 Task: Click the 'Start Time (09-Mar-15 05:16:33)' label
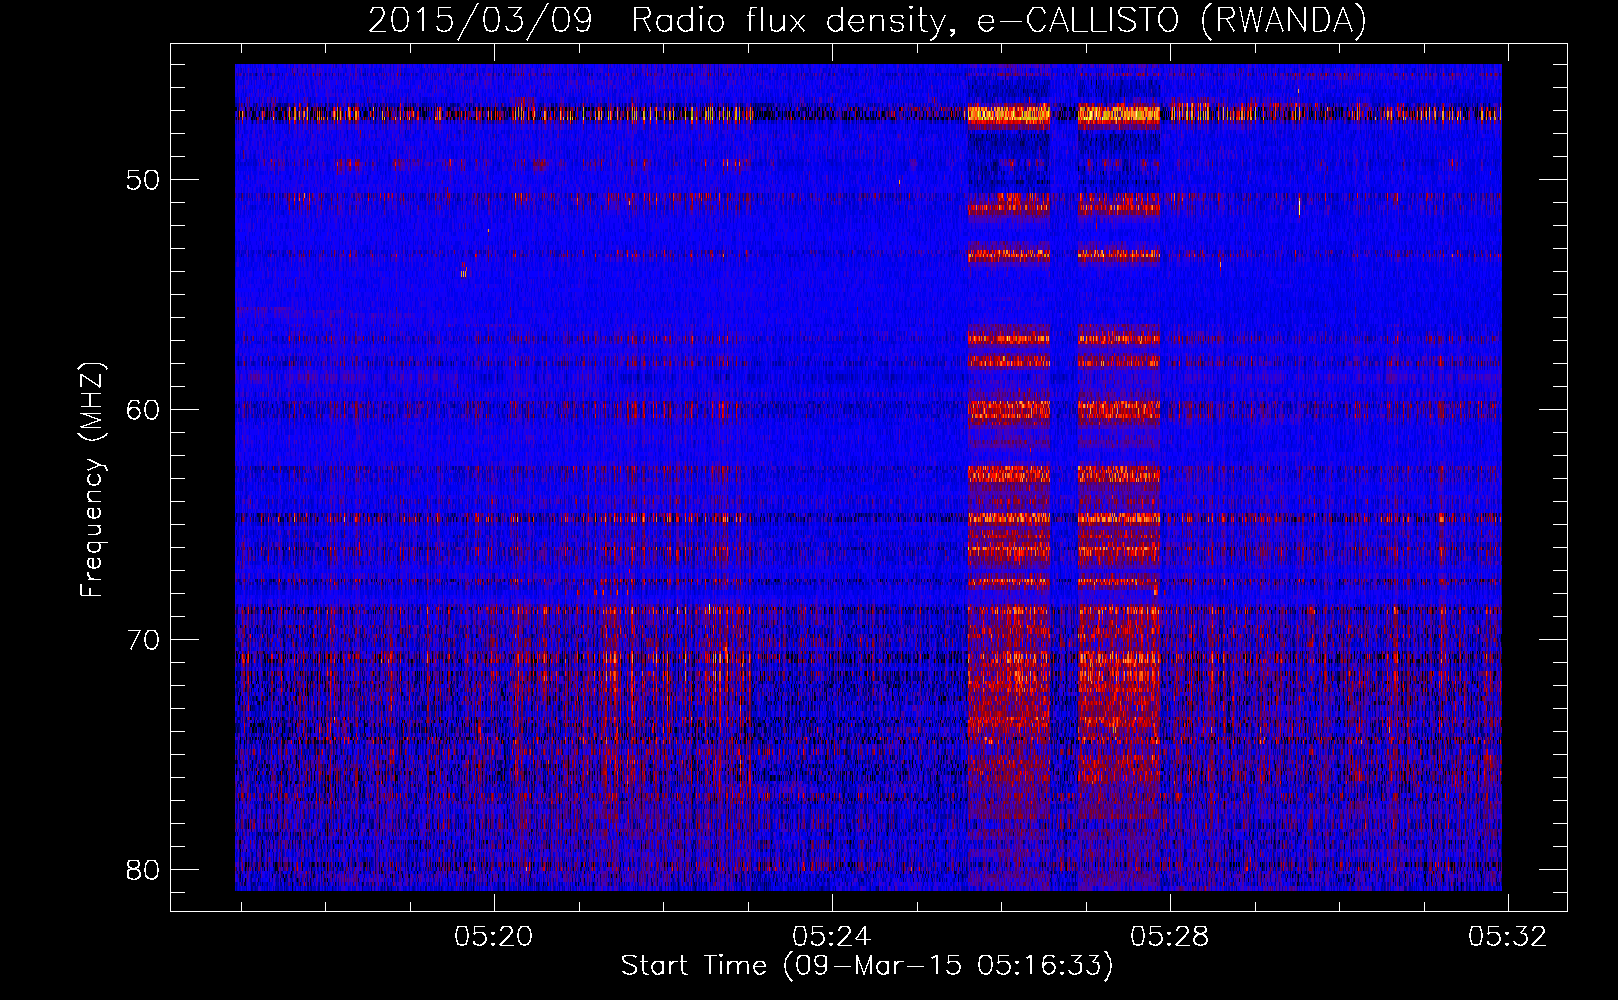867,966
